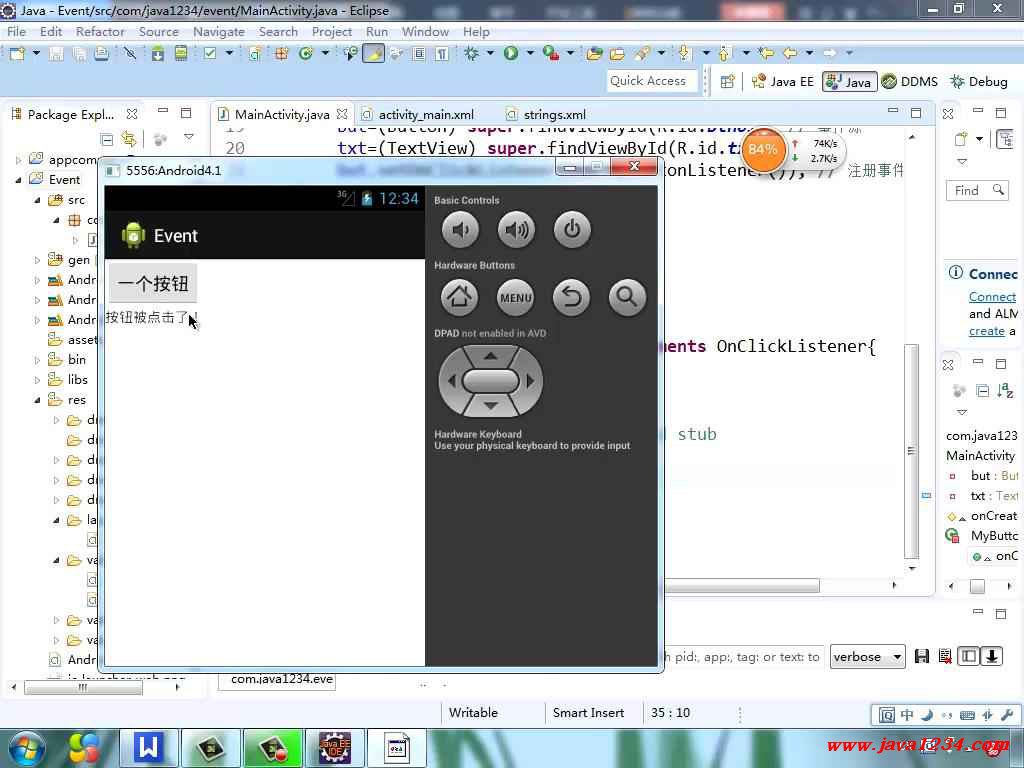Viewport: 1024px width, 768px height.
Task: Switch to the strings.xml editor tab
Action: 554,114
